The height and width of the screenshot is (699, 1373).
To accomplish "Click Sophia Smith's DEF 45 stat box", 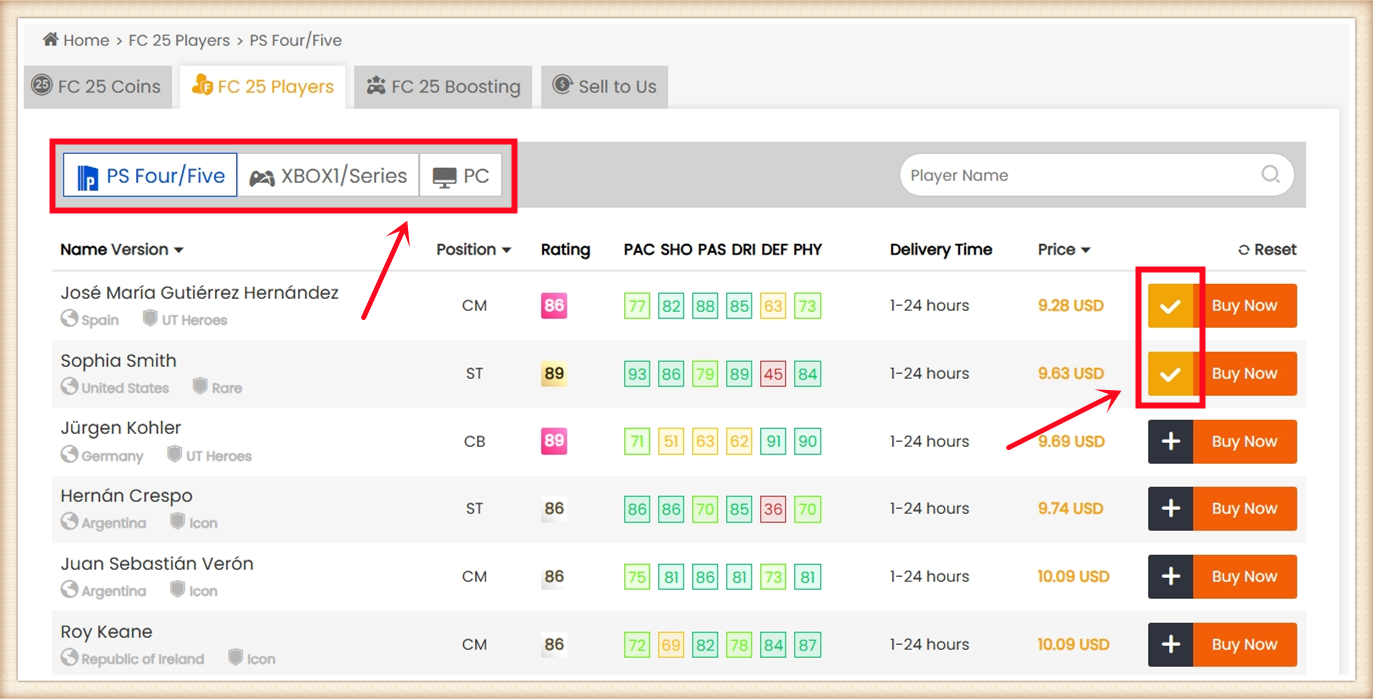I will [773, 374].
